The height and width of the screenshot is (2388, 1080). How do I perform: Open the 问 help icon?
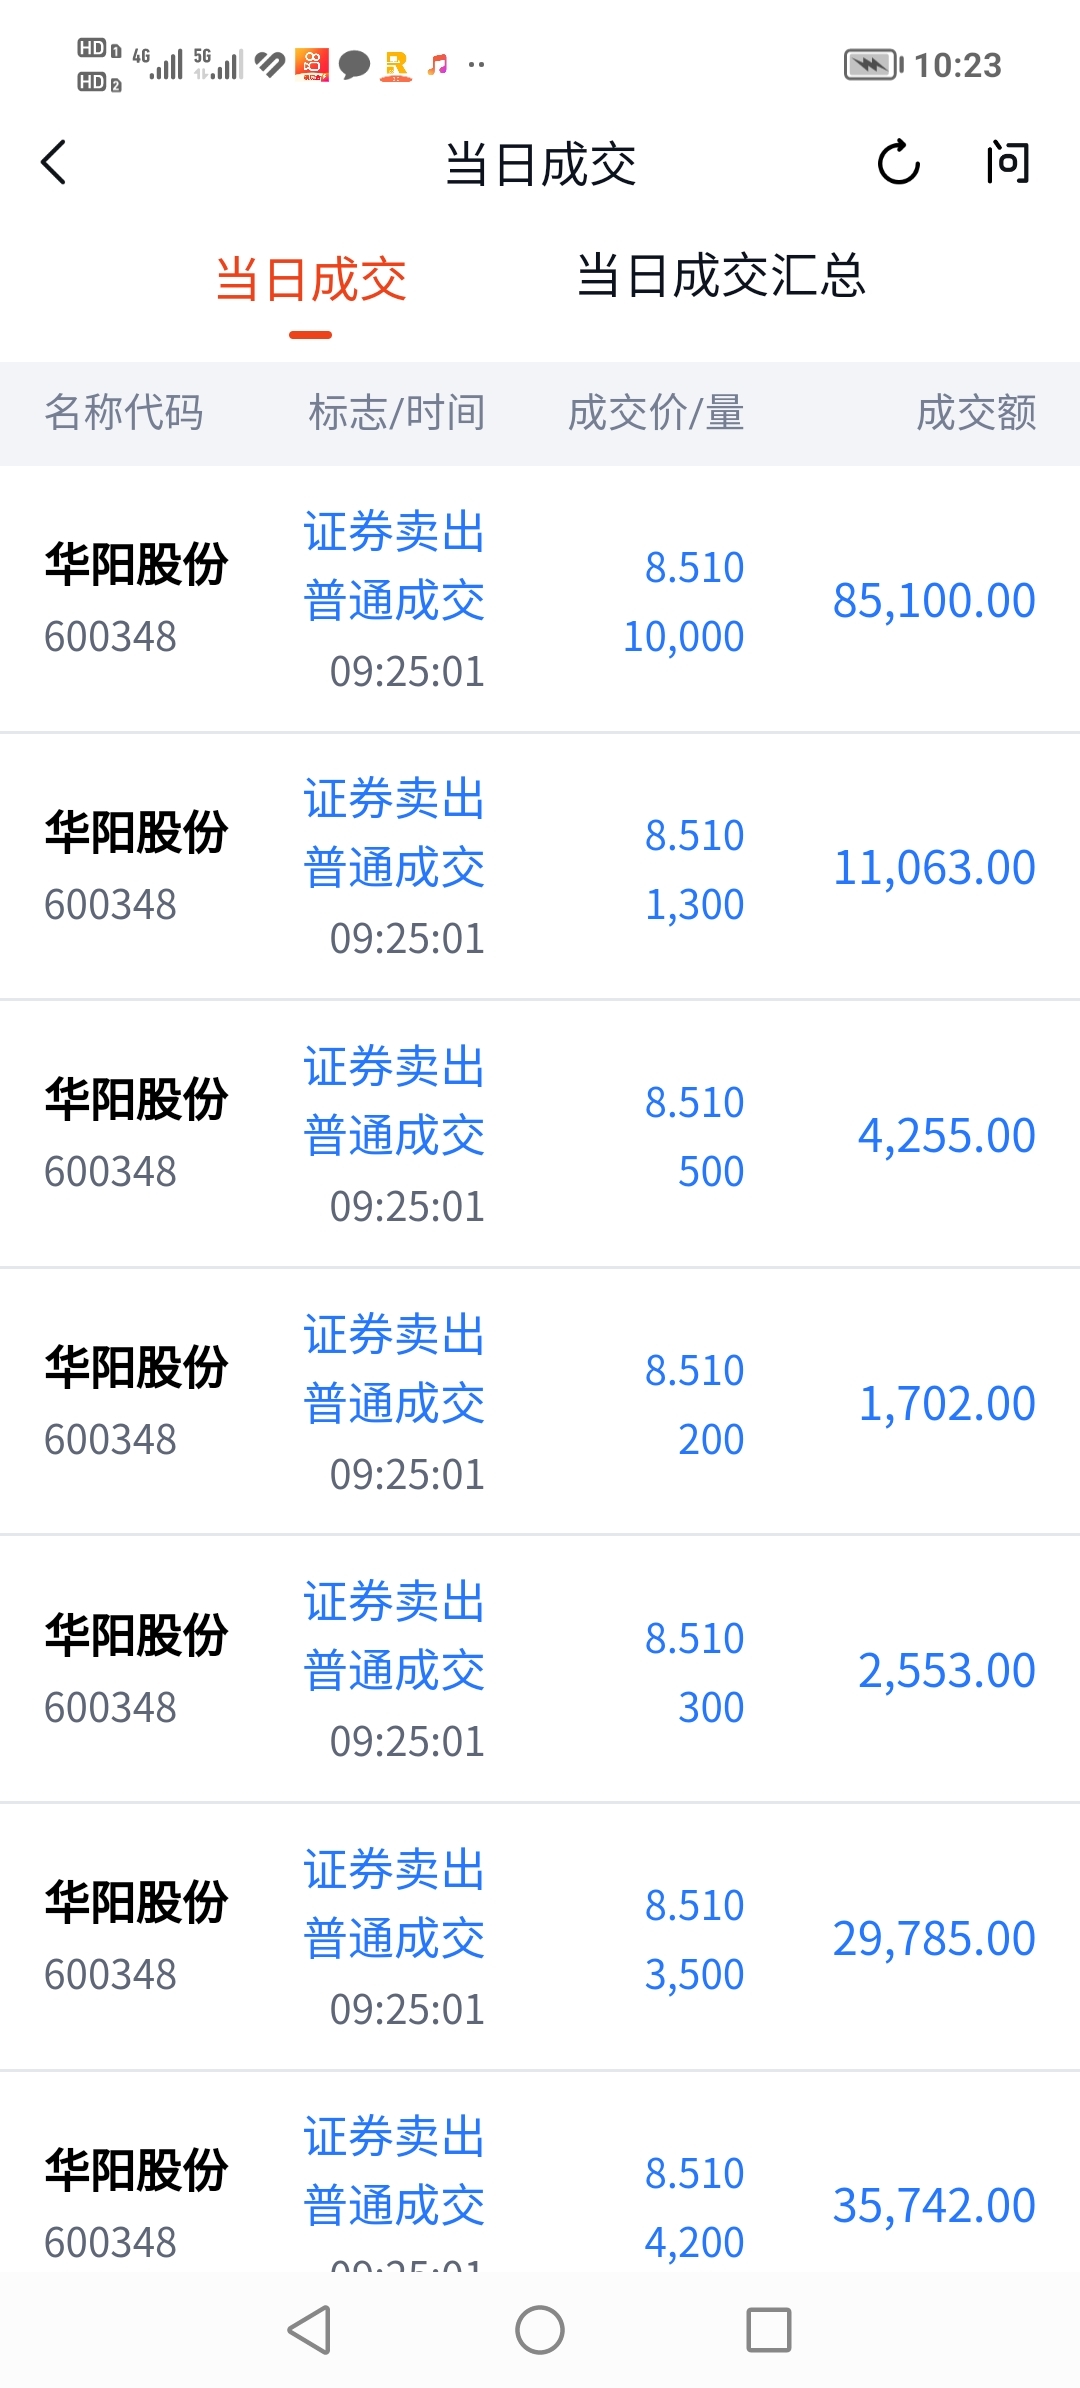1007,163
